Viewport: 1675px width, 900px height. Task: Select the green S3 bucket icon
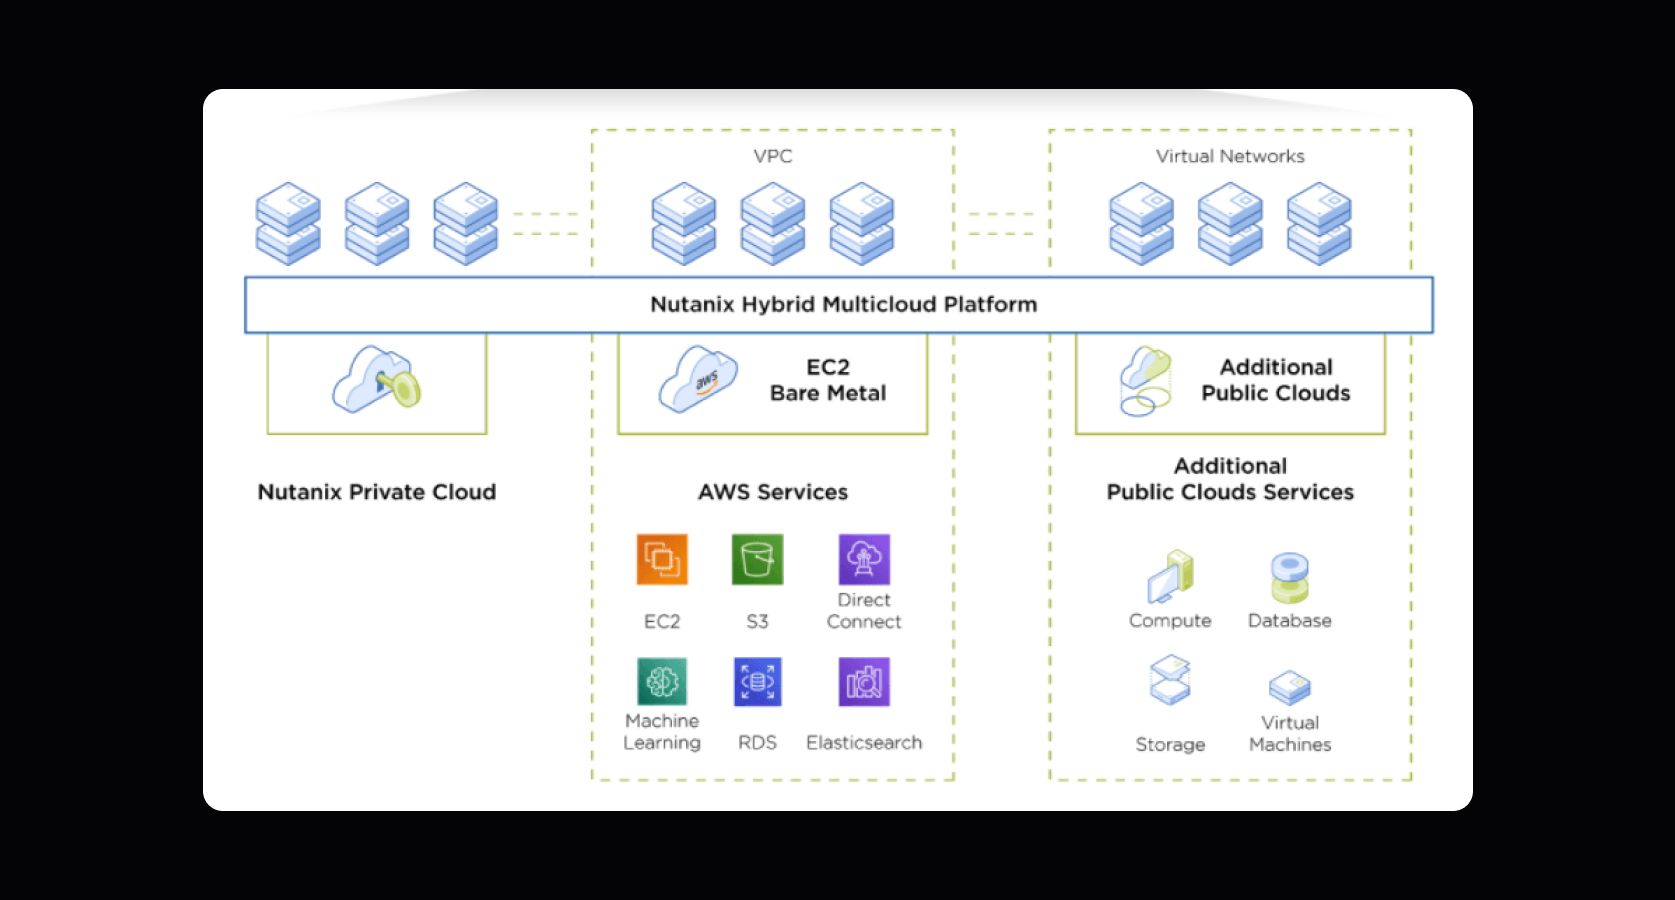(x=757, y=559)
